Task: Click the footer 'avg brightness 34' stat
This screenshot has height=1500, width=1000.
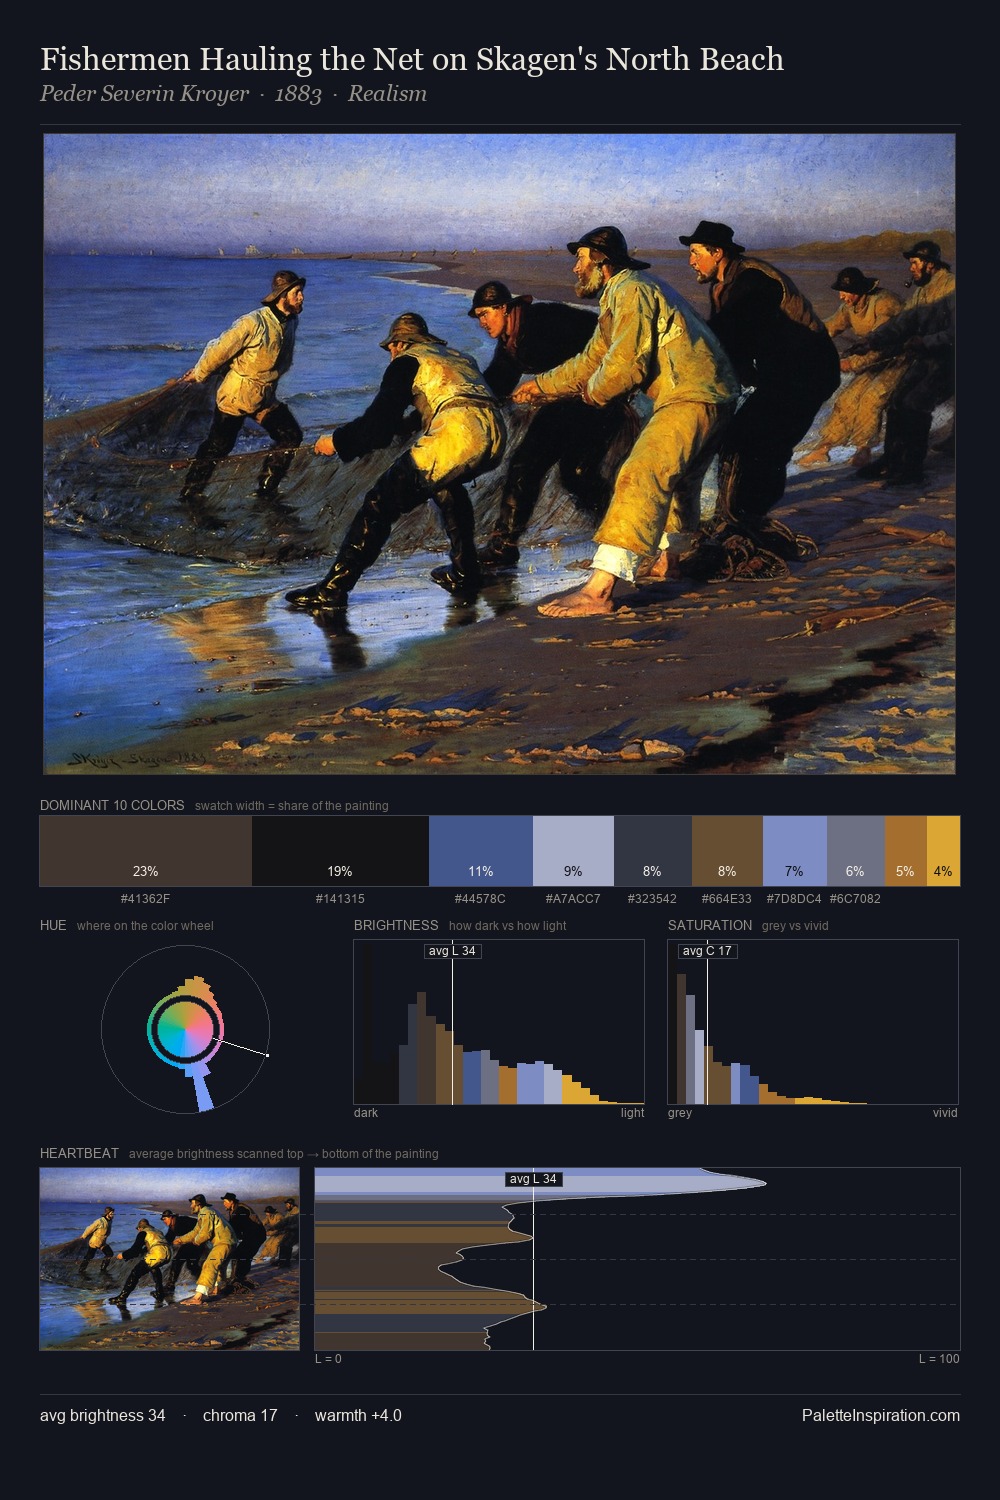Action: point(103,1415)
